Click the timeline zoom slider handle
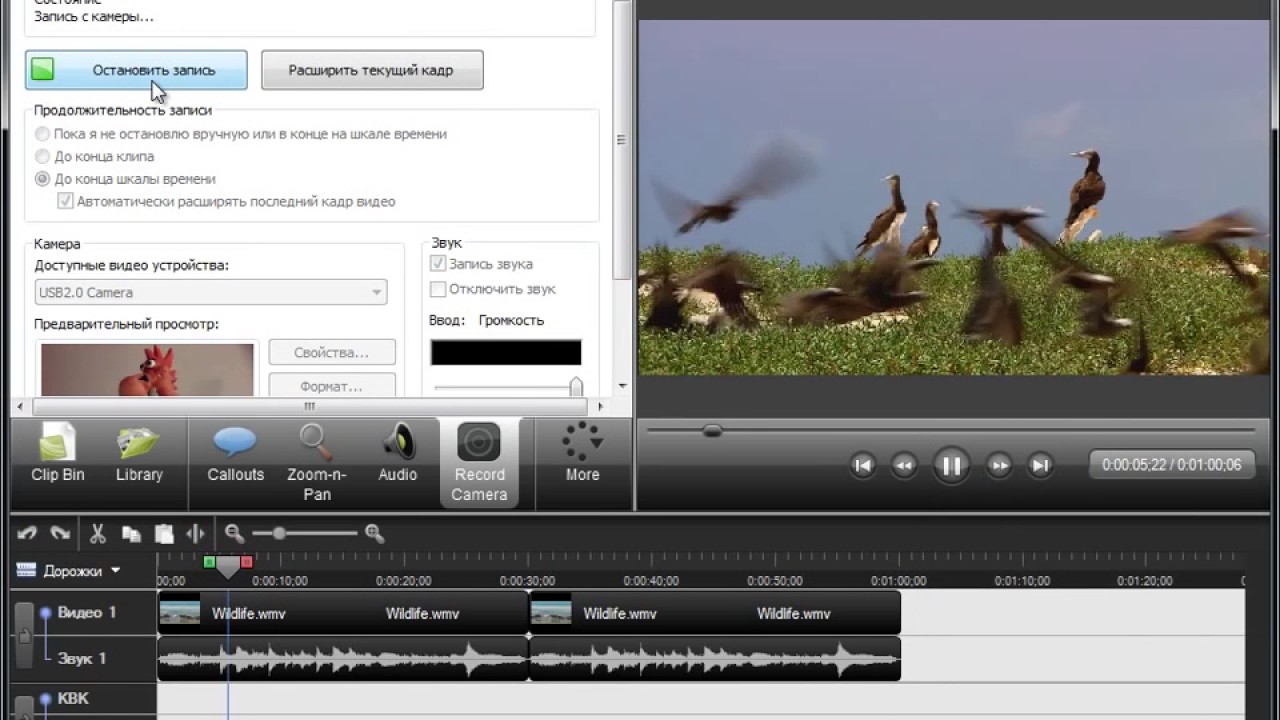The height and width of the screenshot is (720, 1280). [279, 534]
